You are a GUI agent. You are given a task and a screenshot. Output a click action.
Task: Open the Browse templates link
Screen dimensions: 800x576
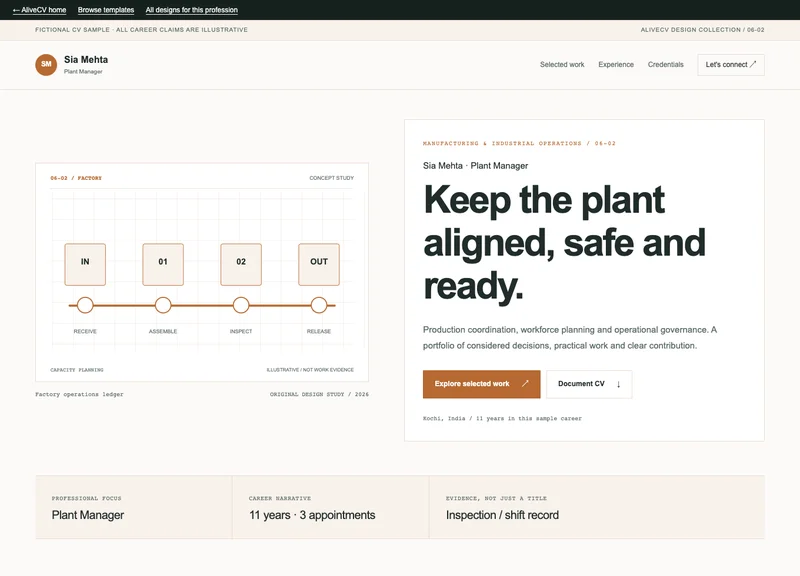click(x=106, y=10)
